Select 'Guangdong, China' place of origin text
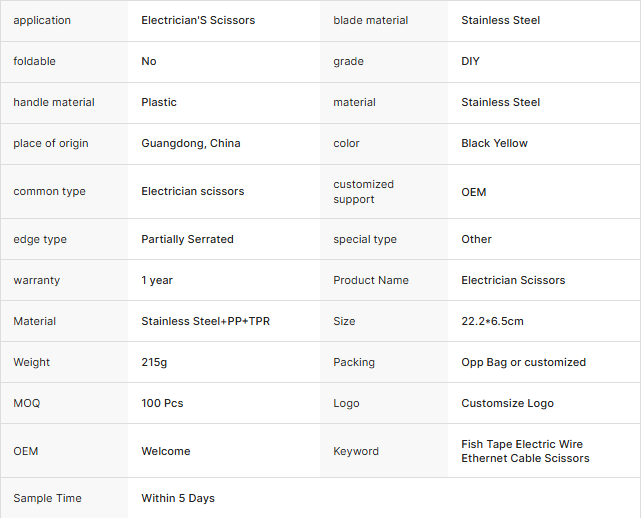This screenshot has width=641, height=518. click(191, 143)
